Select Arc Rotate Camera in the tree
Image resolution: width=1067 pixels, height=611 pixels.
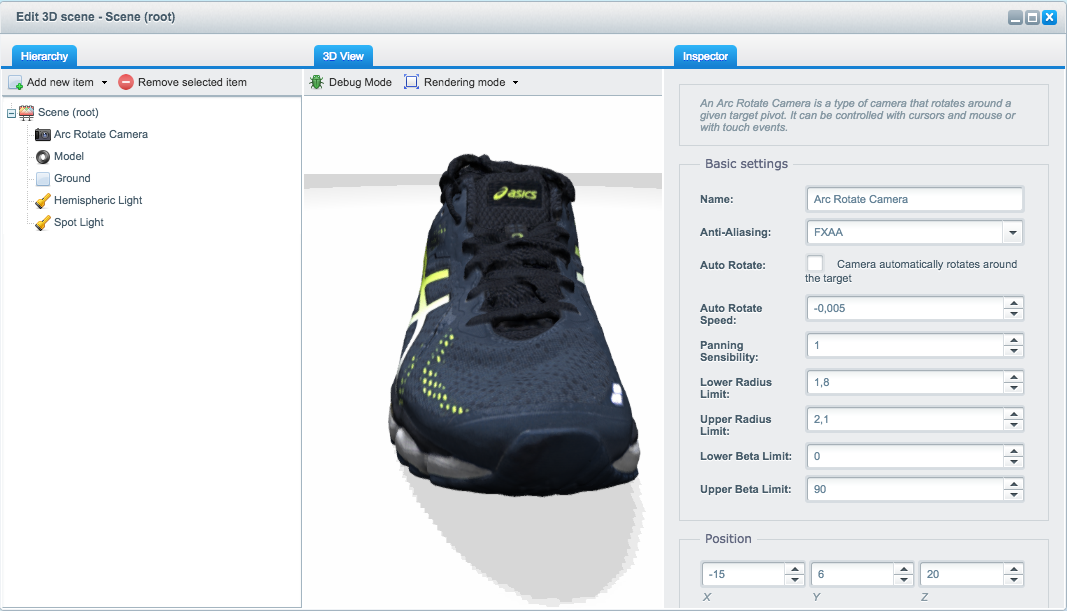pyautogui.click(x=101, y=135)
